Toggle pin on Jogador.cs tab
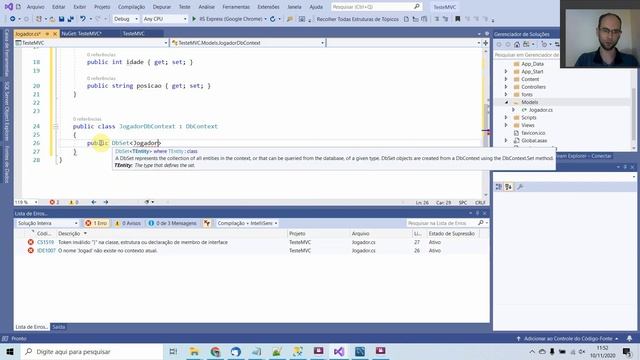This screenshot has width=640, height=360. pos(47,33)
